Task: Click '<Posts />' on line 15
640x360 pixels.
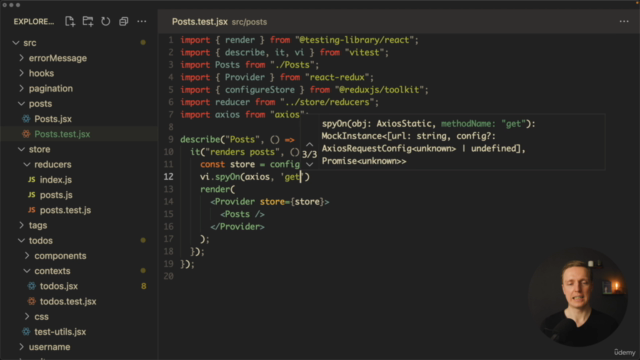Action: click(242, 214)
